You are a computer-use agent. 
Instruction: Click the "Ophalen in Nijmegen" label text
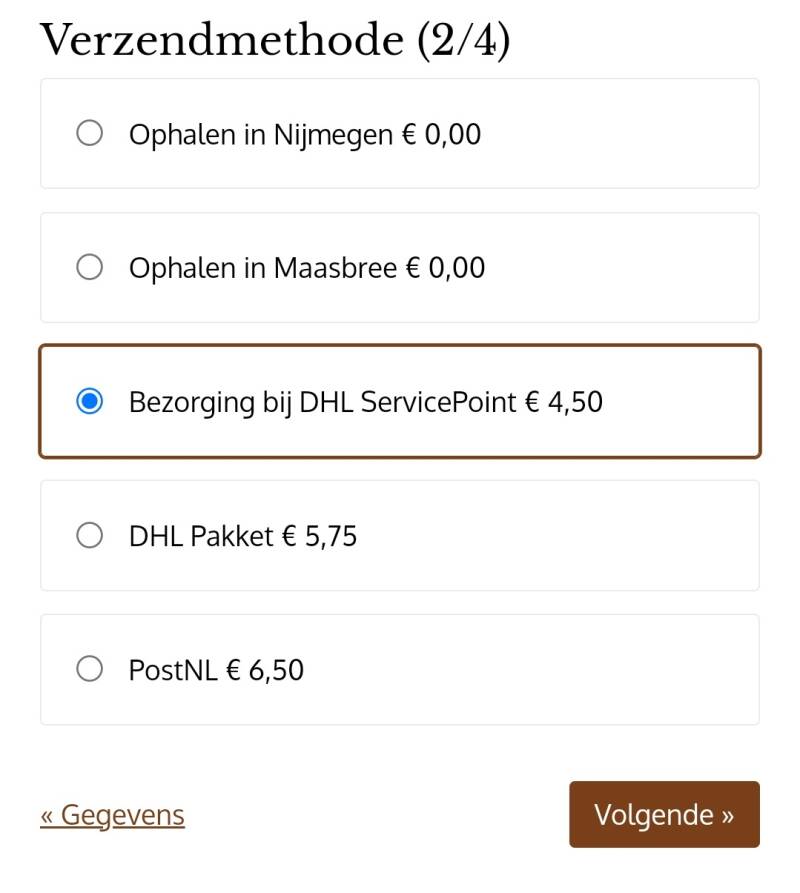tap(260, 134)
